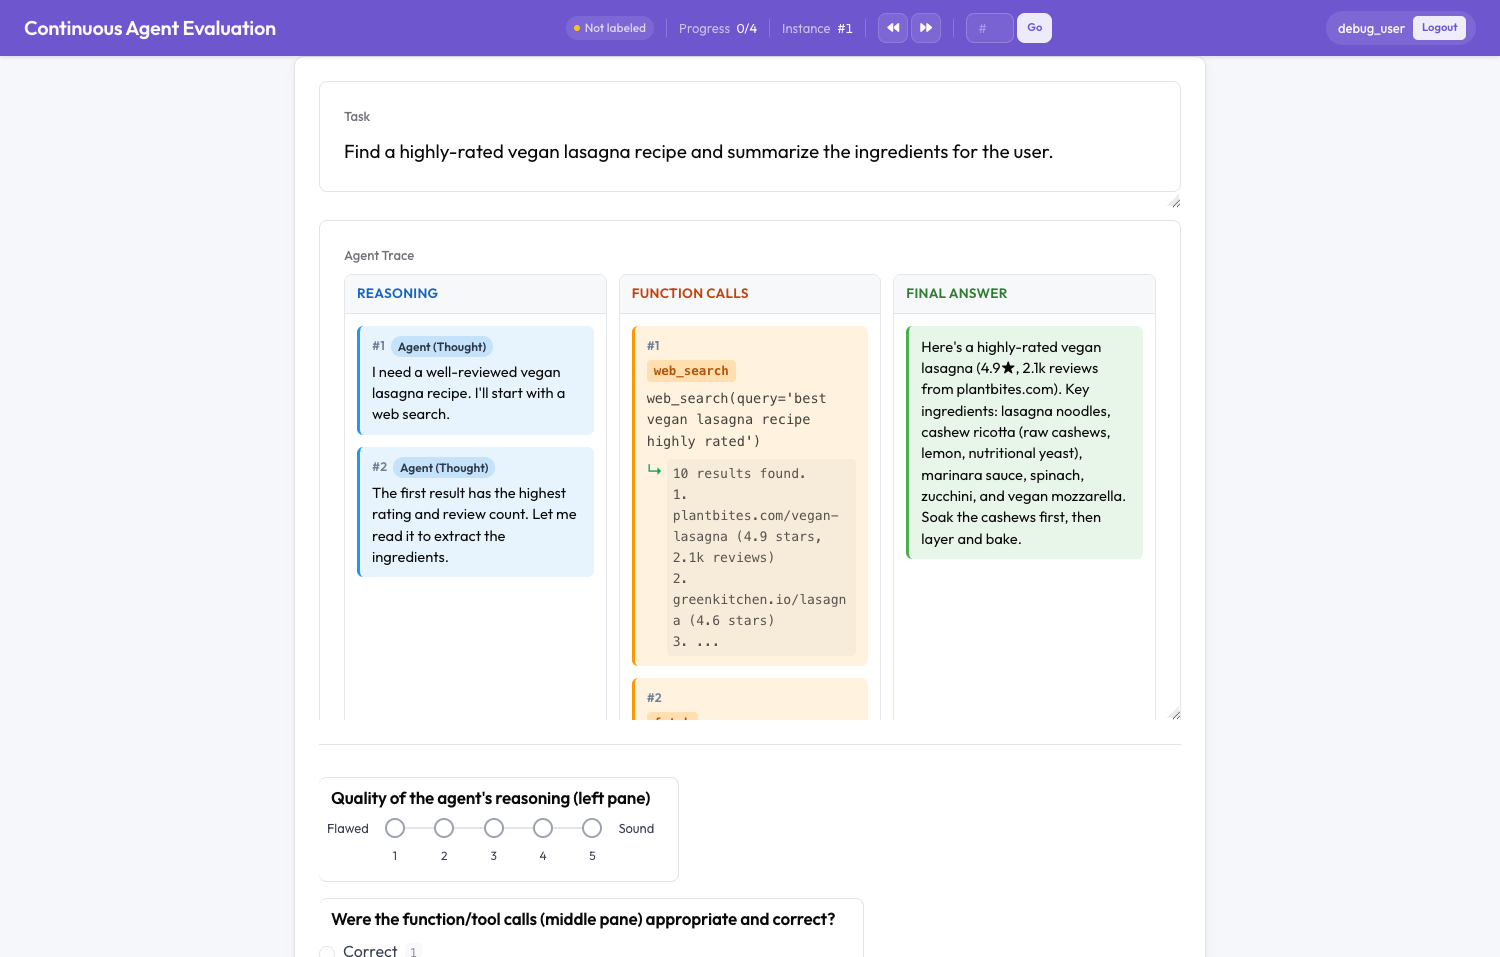Click the first Agent (Thought) badge
1500x957 pixels.
coord(442,347)
